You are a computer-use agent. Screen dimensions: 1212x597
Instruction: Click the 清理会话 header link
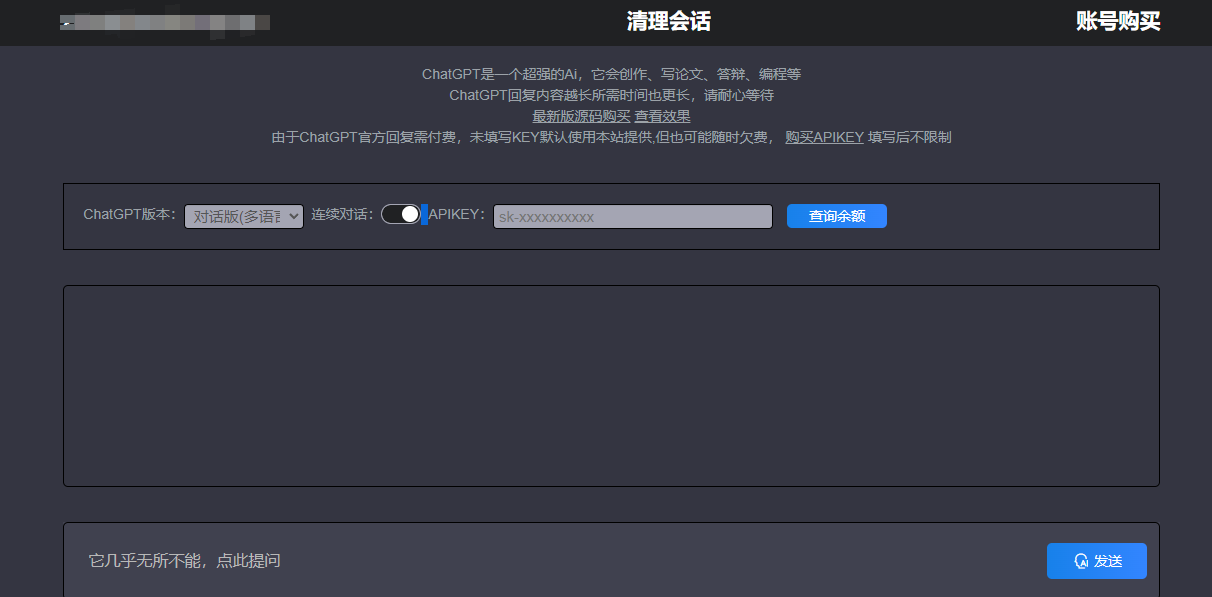pyautogui.click(x=668, y=22)
